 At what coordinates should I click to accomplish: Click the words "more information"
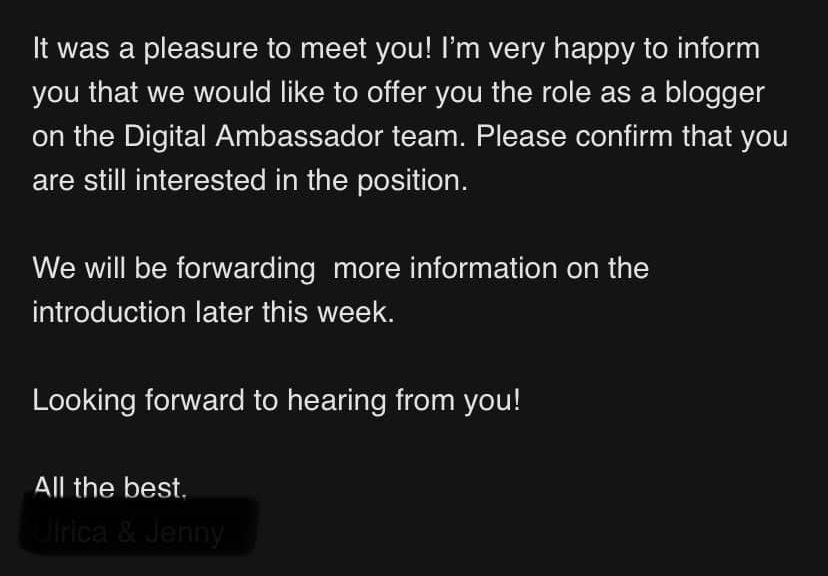click(x=445, y=268)
